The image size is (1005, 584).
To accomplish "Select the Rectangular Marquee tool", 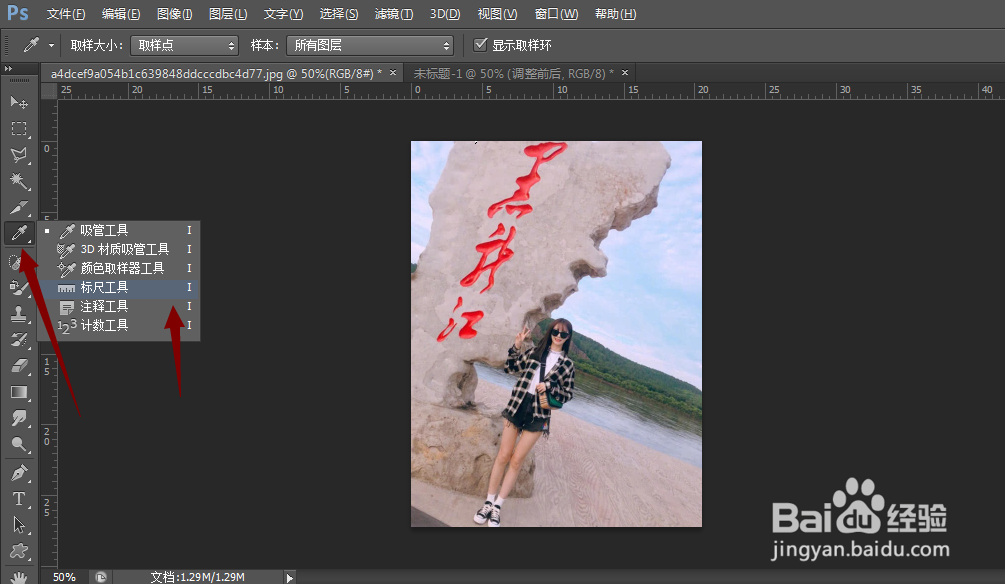I will [19, 128].
